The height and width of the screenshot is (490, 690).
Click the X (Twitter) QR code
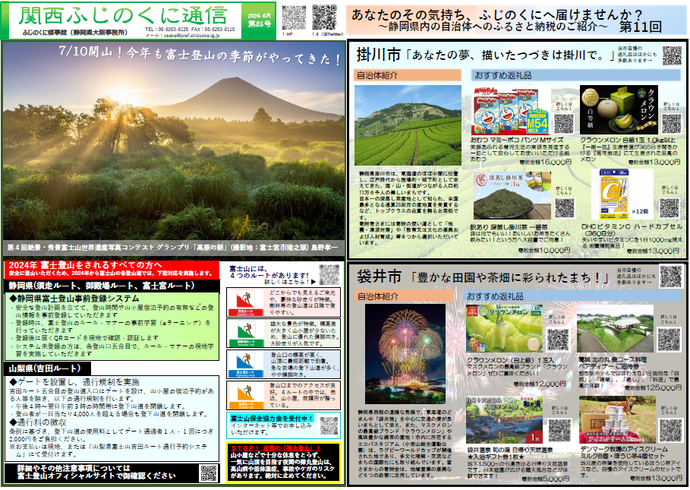point(324,17)
